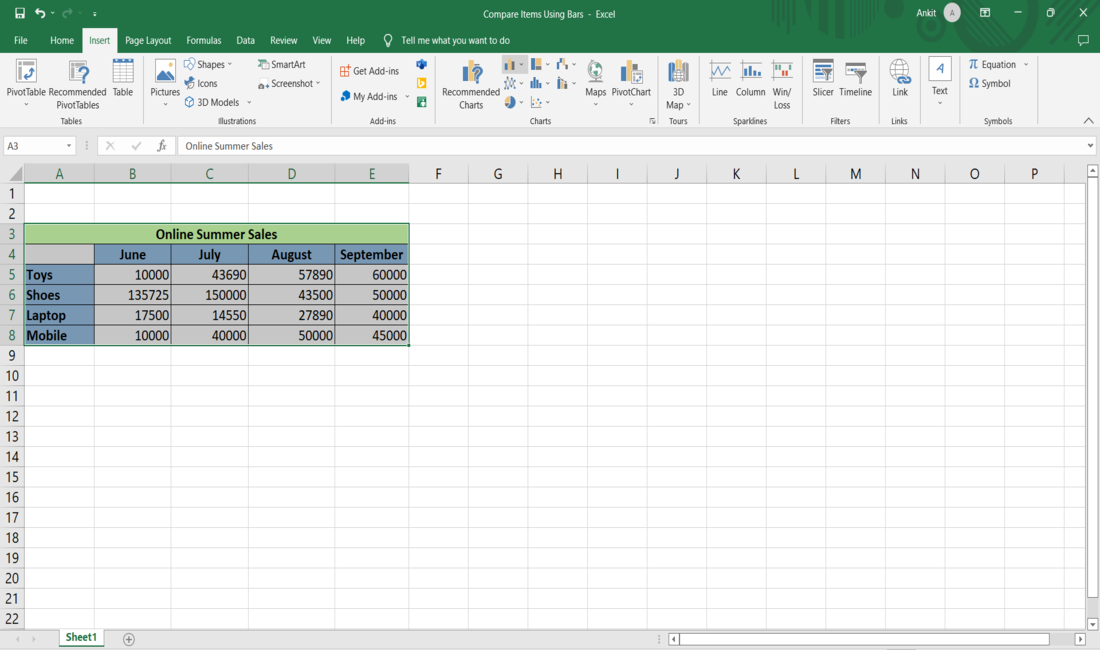
Task: Insert a Win/Loss sparkline
Action: 781,82
